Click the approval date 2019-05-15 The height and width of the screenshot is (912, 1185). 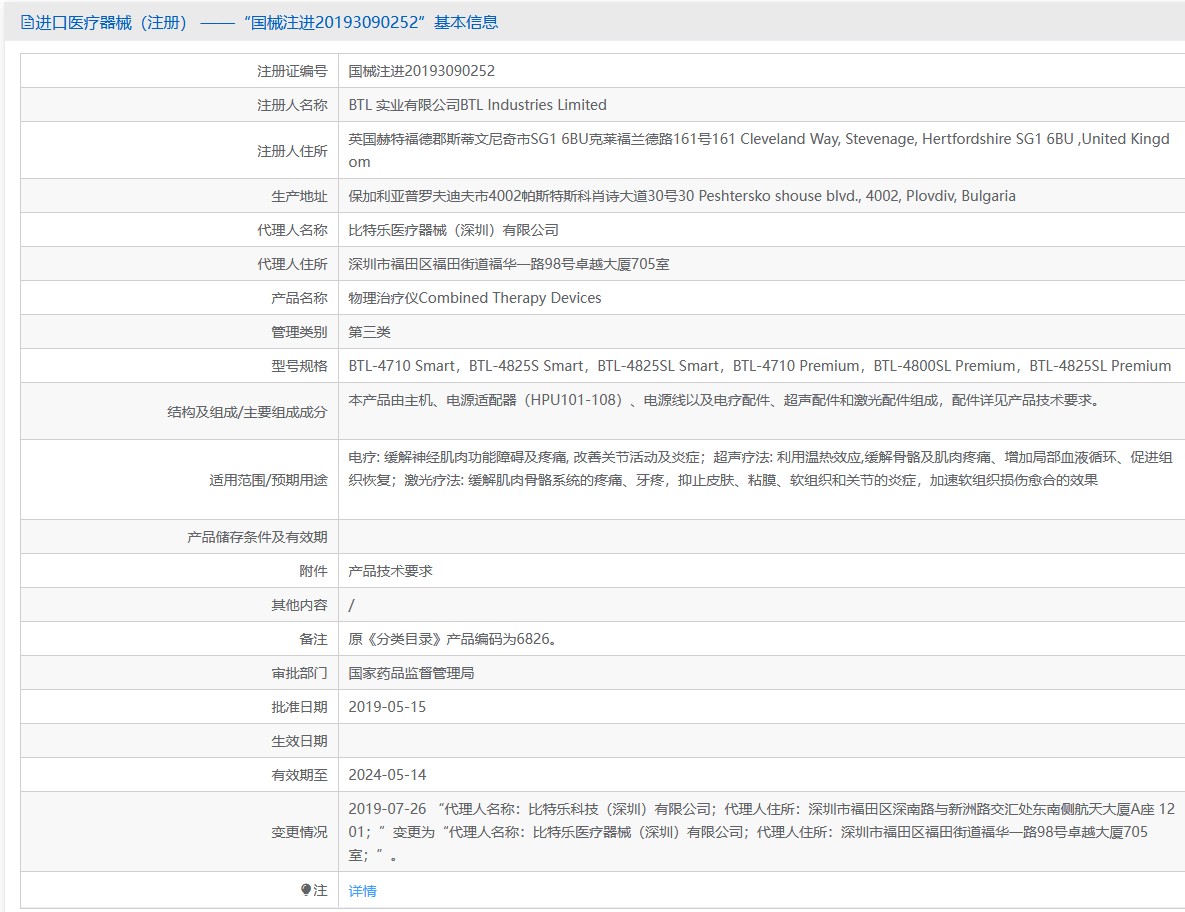[x=387, y=706]
